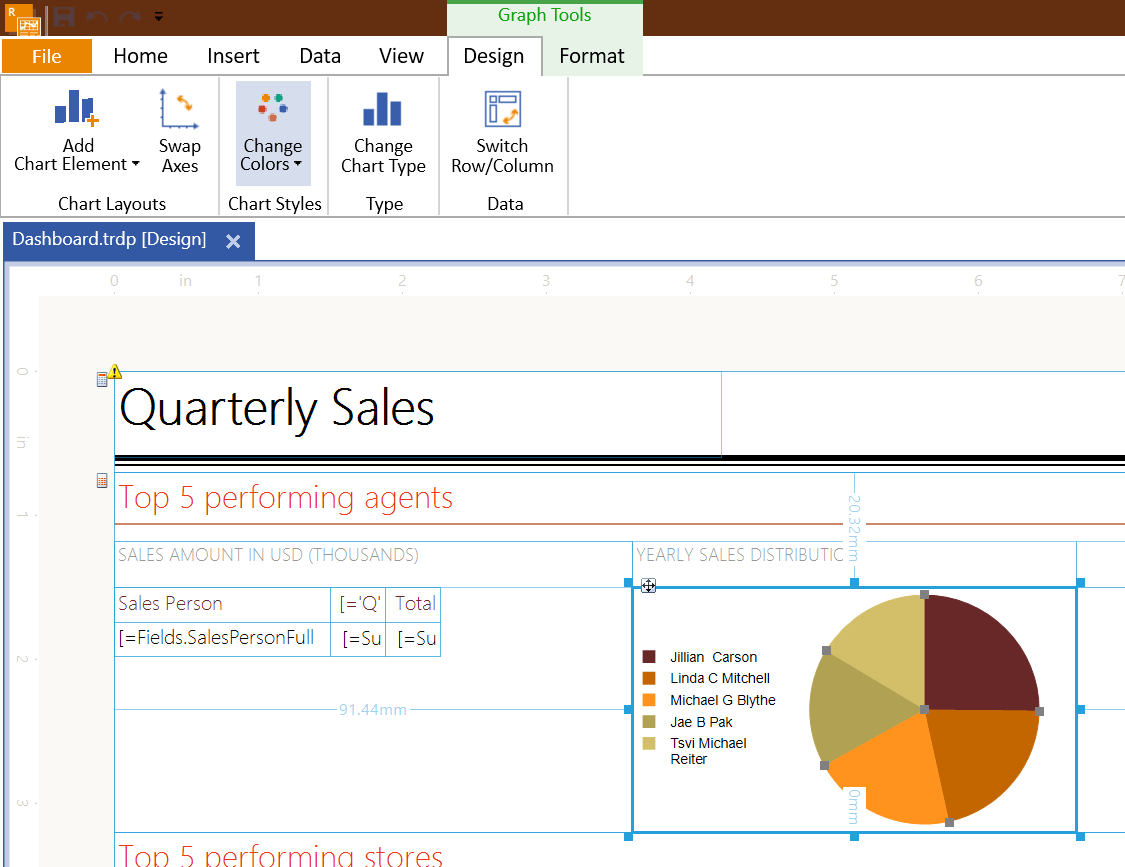
Task: Click the warning icon beside report header
Action: coord(114,372)
